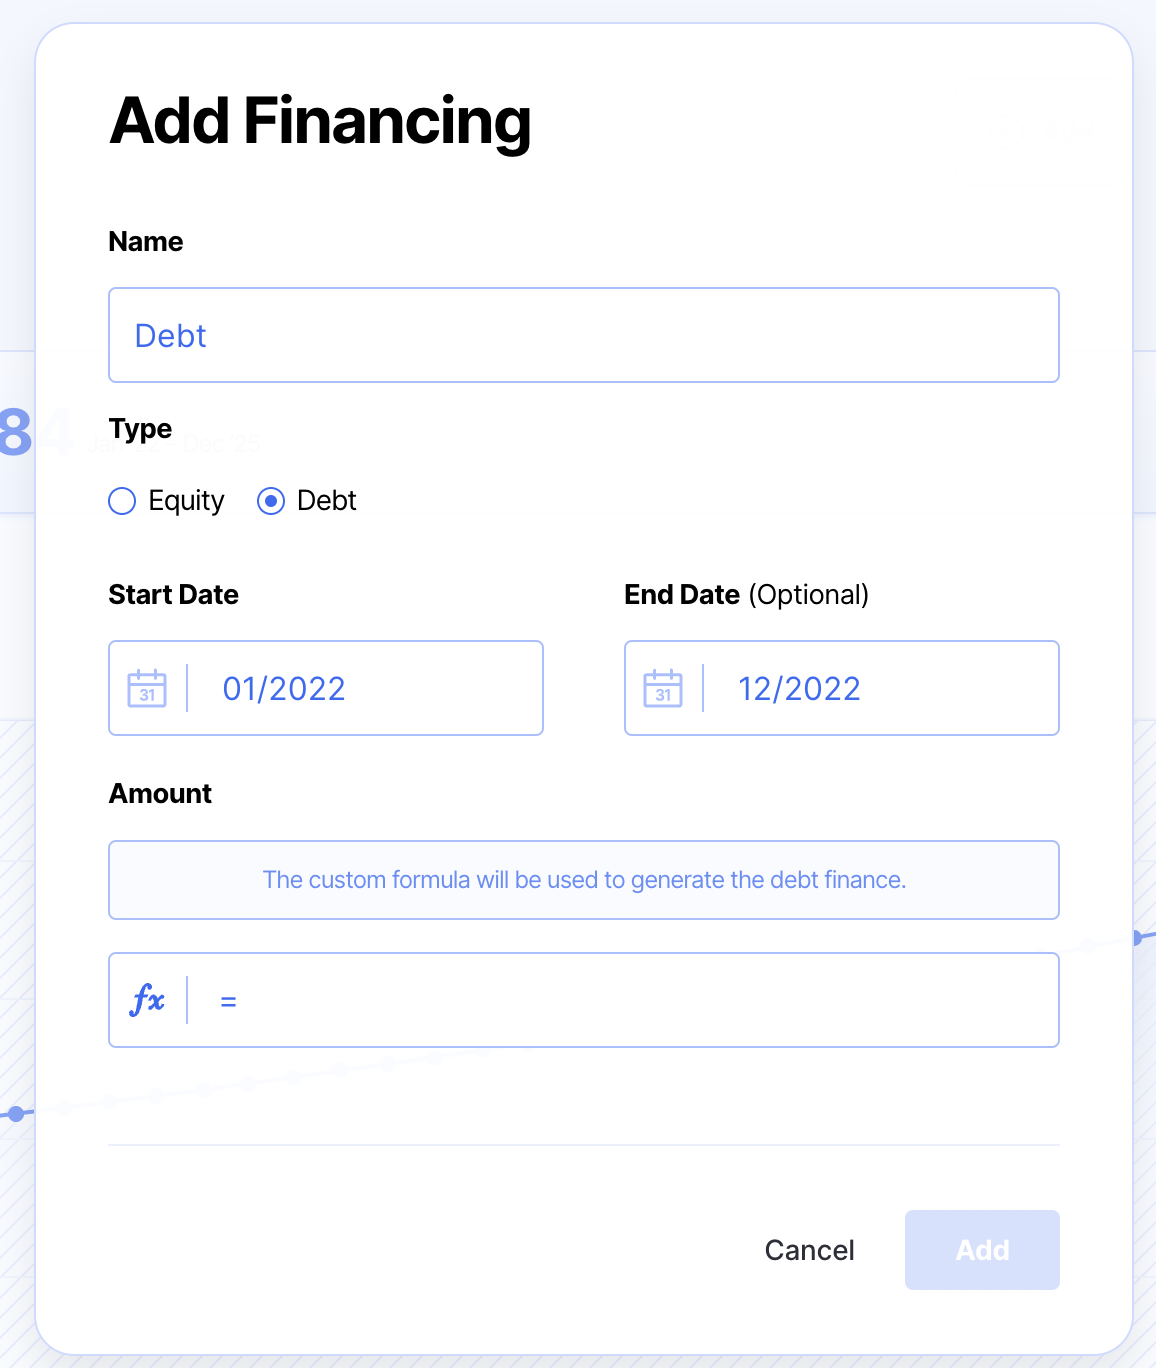Click the "Add Financing" dialog heading
The image size is (1156, 1368).
point(320,121)
